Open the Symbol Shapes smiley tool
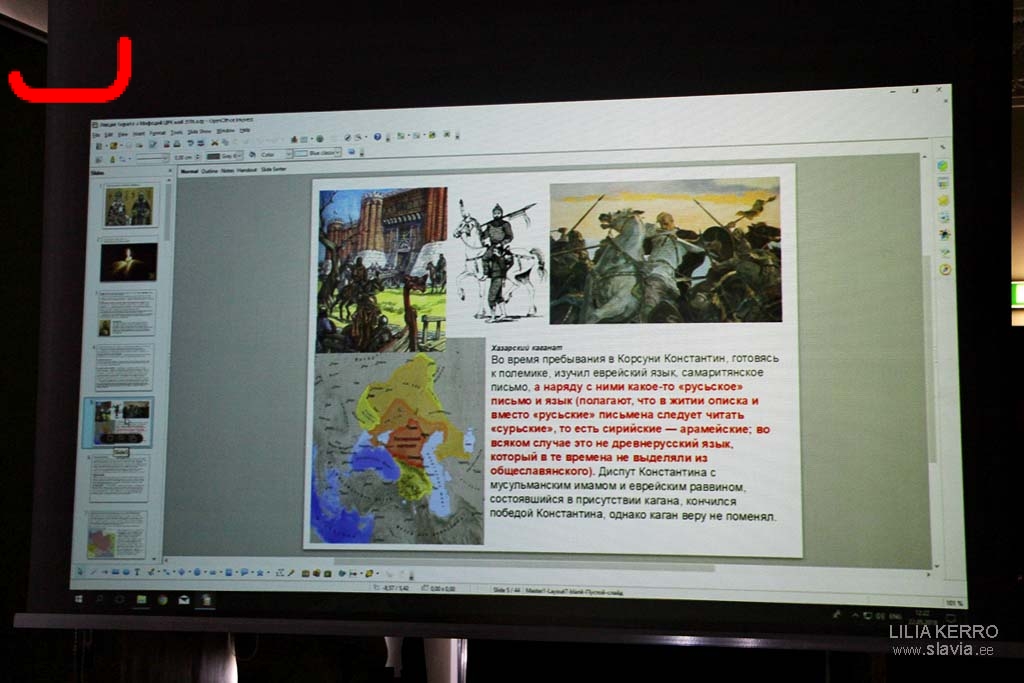 (197, 573)
